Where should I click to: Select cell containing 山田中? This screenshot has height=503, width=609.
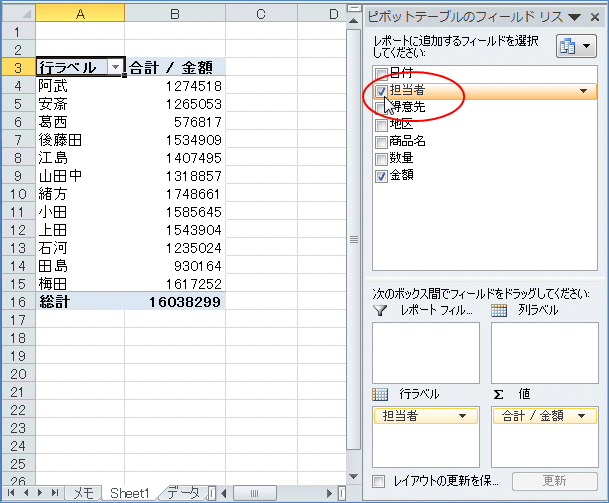click(x=80, y=176)
